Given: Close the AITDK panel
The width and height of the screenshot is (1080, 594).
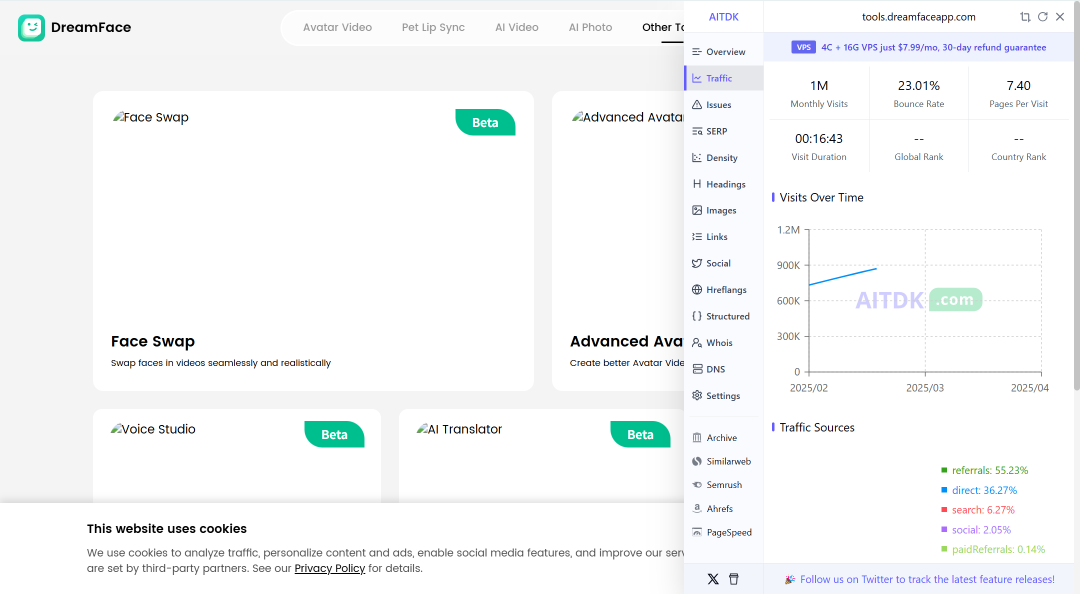Looking at the screenshot, I should point(1060,17).
